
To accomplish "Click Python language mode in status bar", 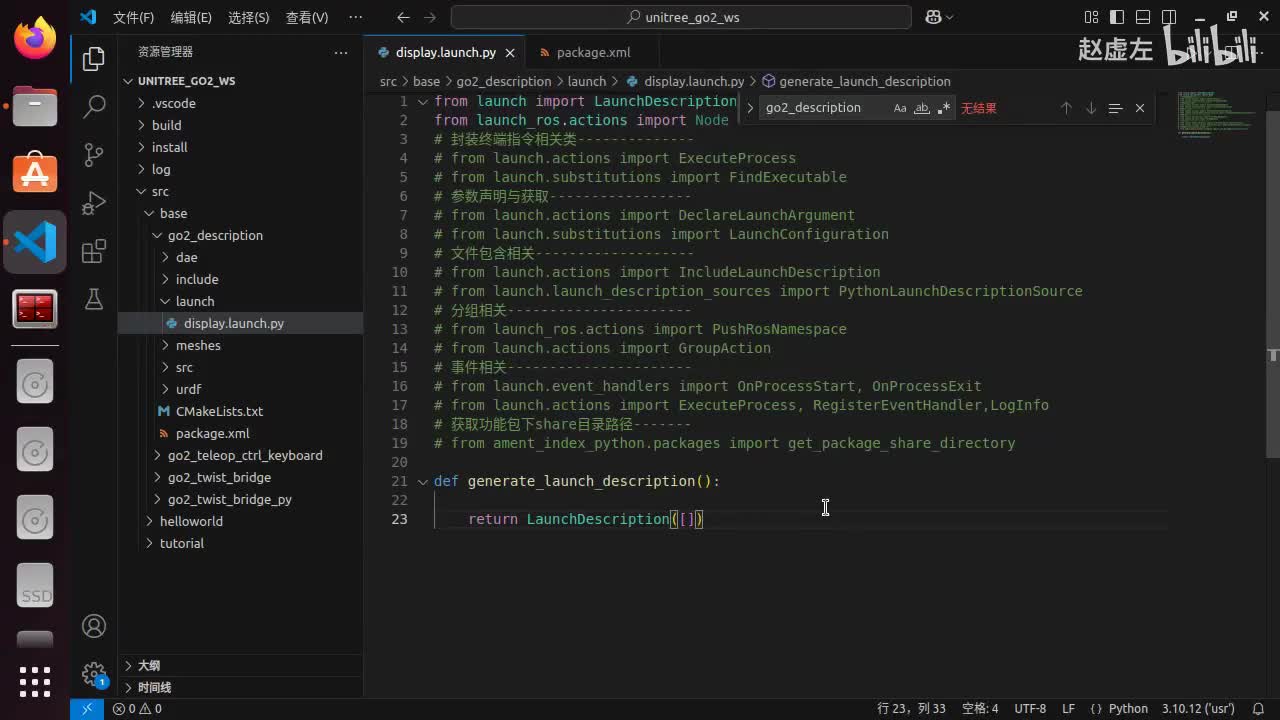I will tap(1128, 708).
